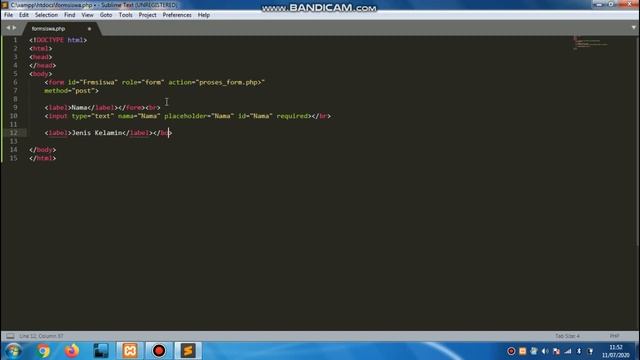Launch Google Chrome from the taskbar
The width and height of the screenshot is (640, 360).
pos(42,351)
